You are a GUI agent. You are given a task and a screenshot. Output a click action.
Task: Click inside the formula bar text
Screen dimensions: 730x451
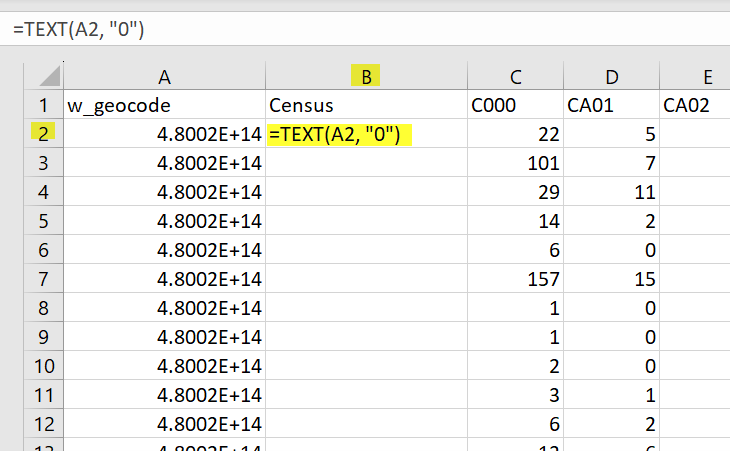(79, 30)
